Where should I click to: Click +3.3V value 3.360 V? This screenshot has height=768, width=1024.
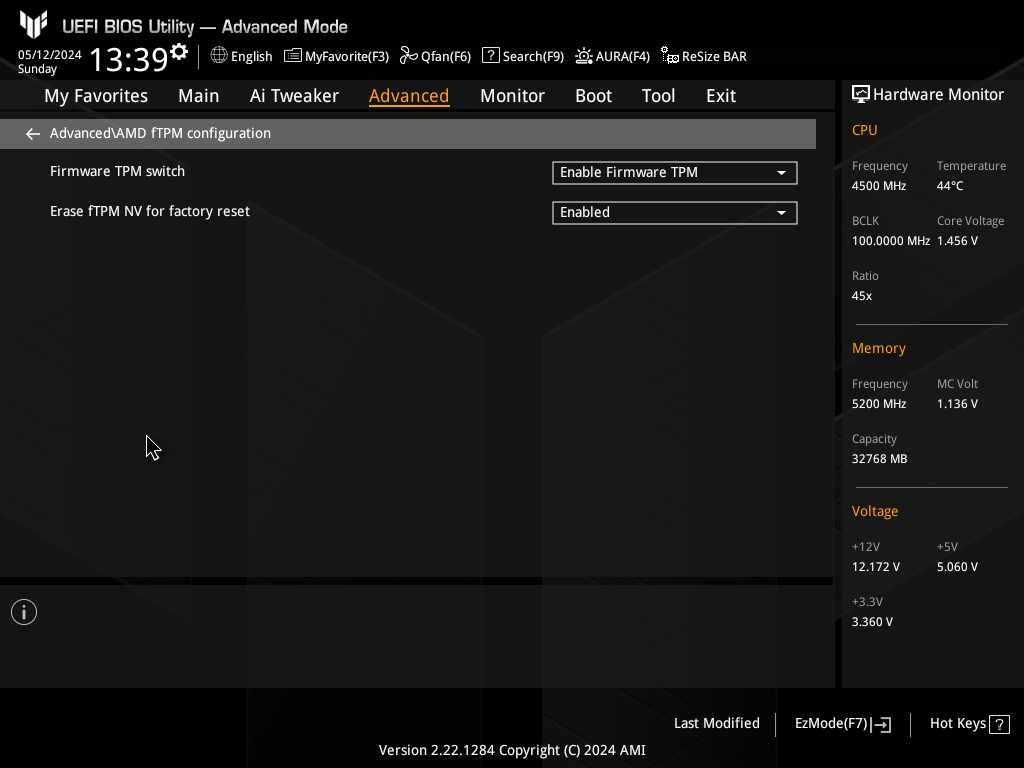pyautogui.click(x=872, y=622)
